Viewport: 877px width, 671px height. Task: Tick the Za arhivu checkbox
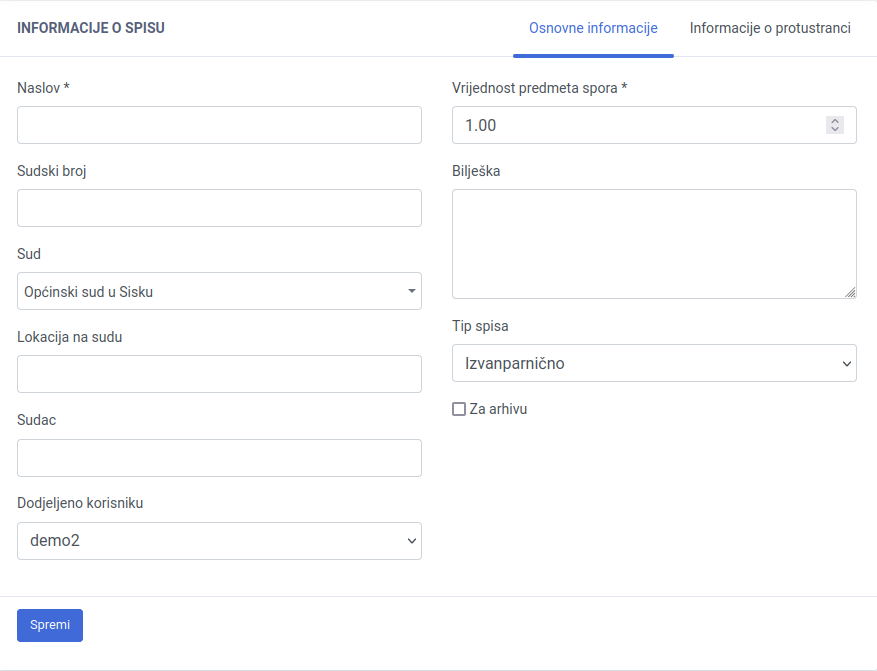pyautogui.click(x=459, y=409)
